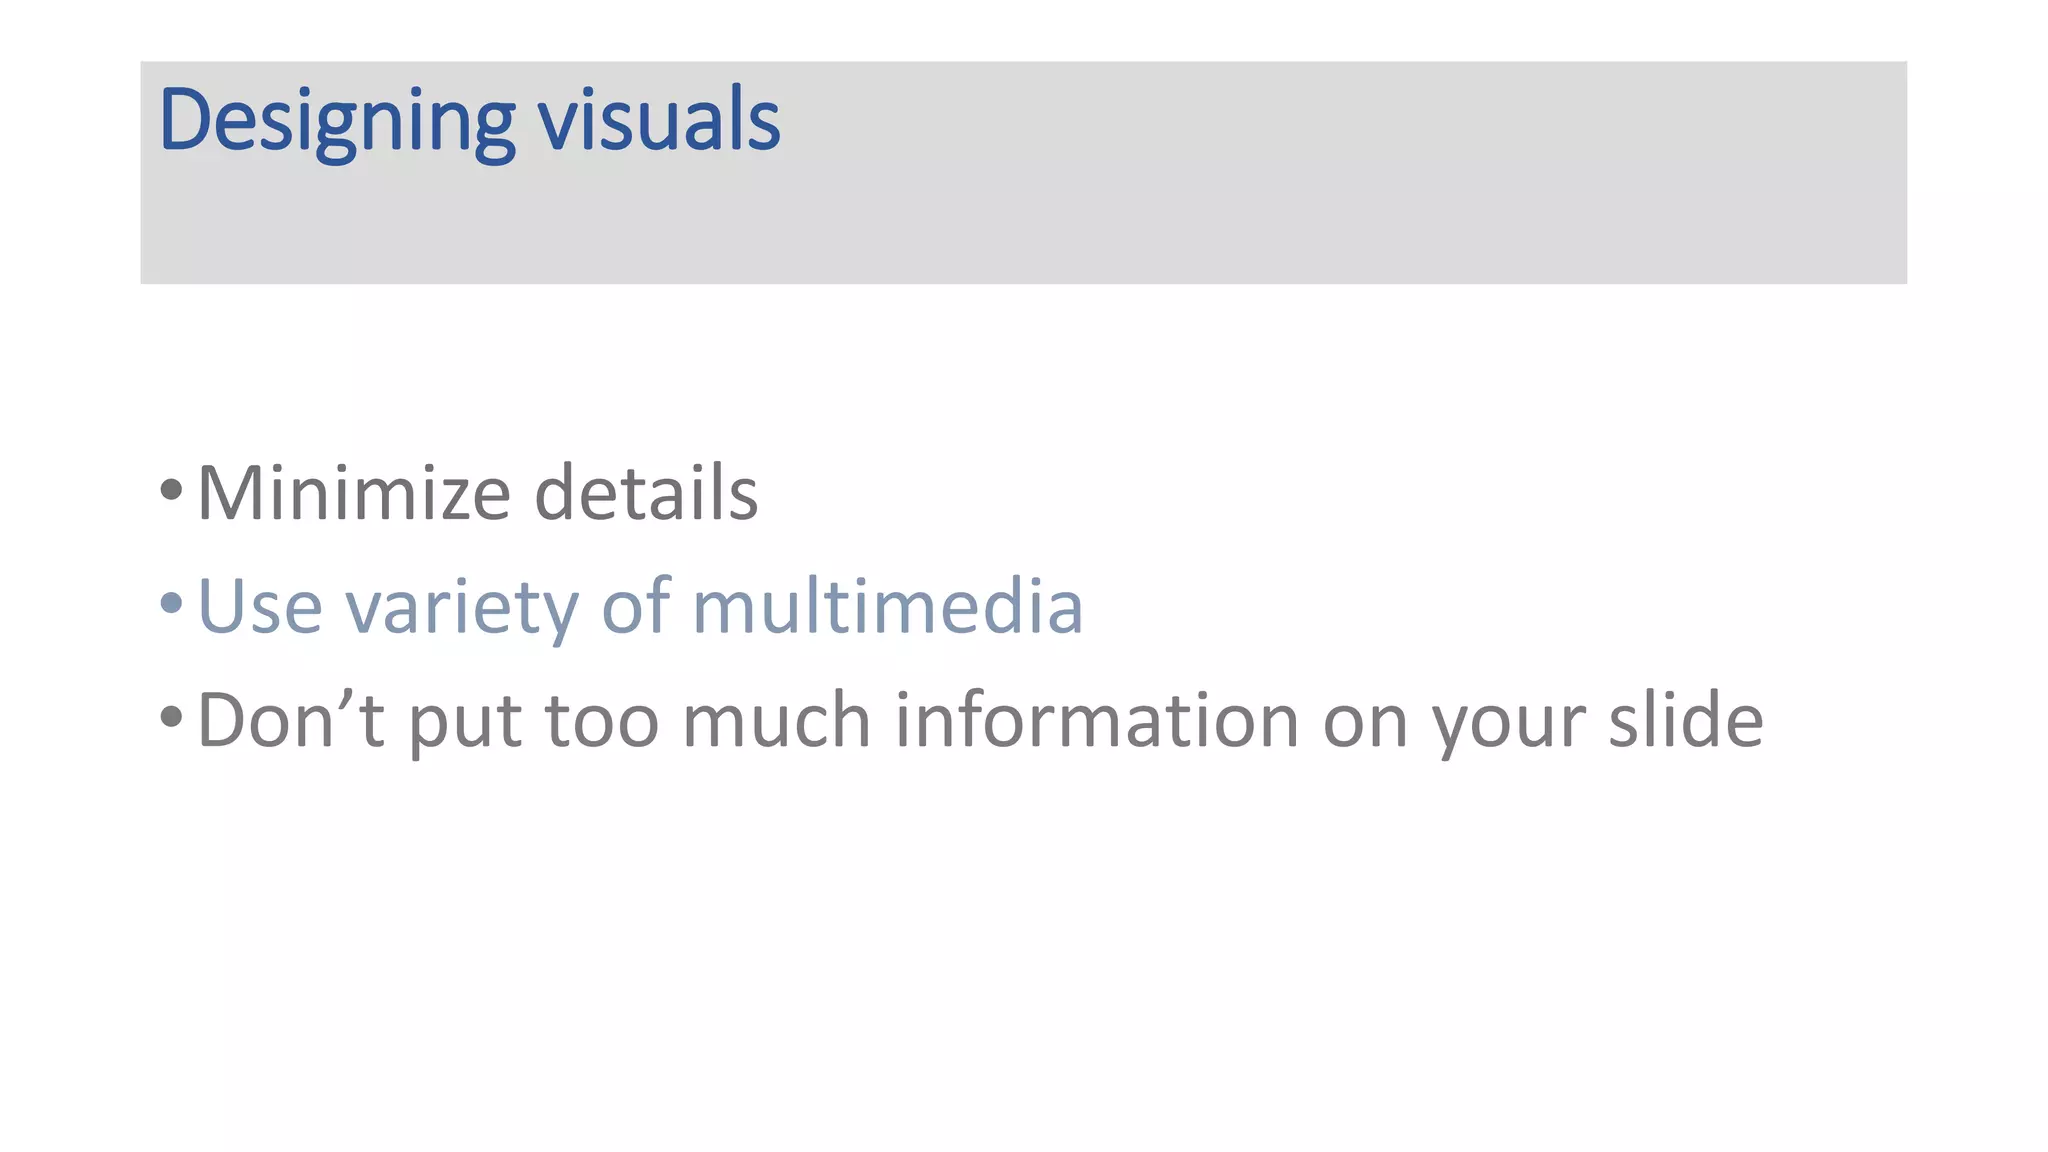Click the 'Designing visuals' slide title
2048x1152 pixels.
pos(469,120)
